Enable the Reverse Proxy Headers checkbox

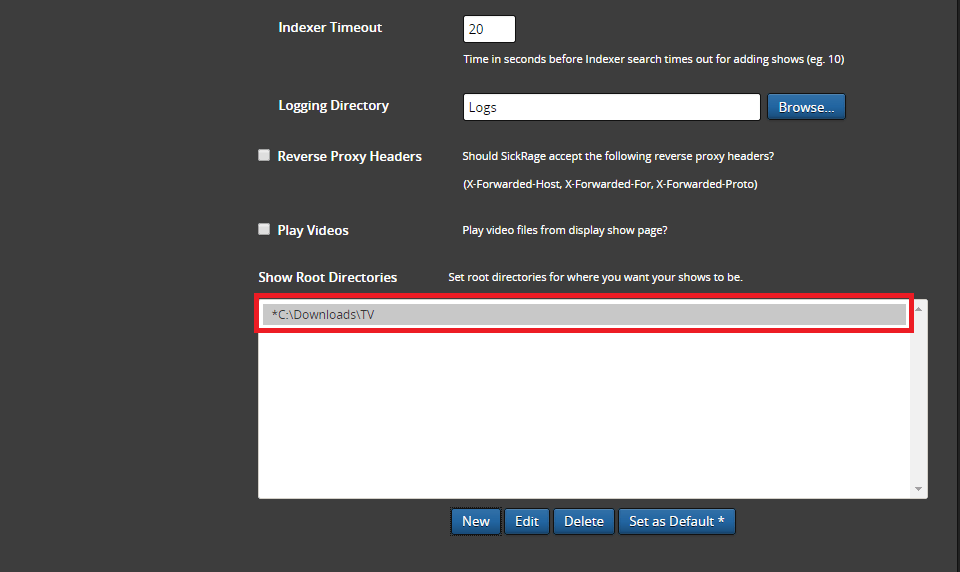tap(264, 155)
